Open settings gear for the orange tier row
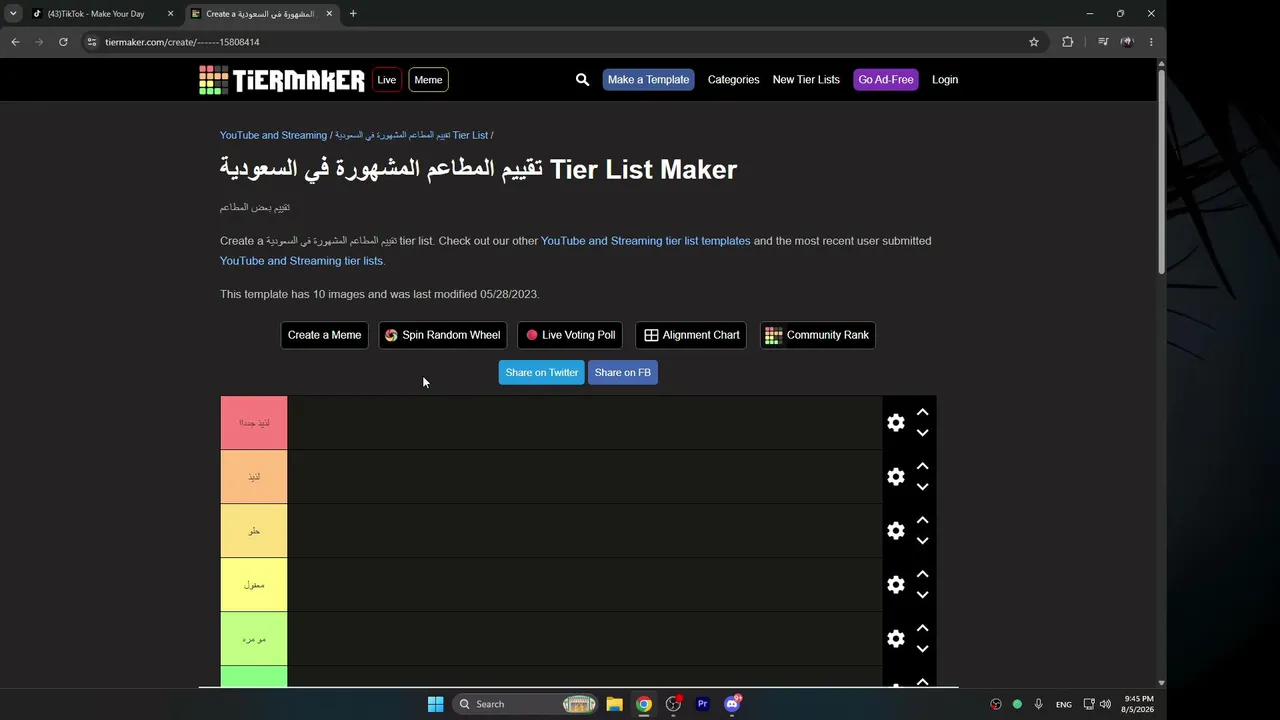 coord(896,477)
